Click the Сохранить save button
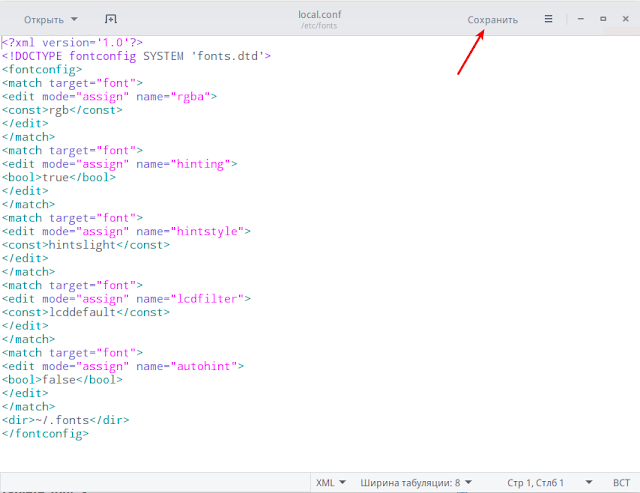 click(492, 20)
